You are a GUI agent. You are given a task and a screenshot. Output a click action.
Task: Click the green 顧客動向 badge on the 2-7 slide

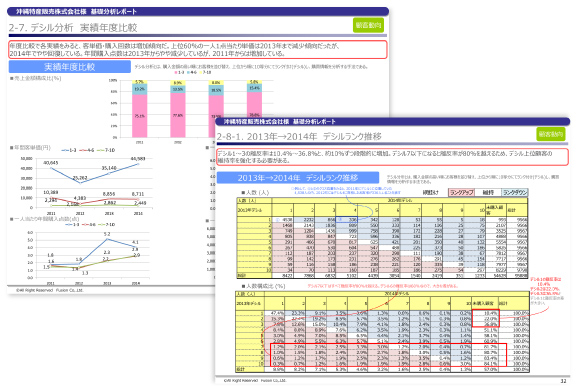coord(368,25)
